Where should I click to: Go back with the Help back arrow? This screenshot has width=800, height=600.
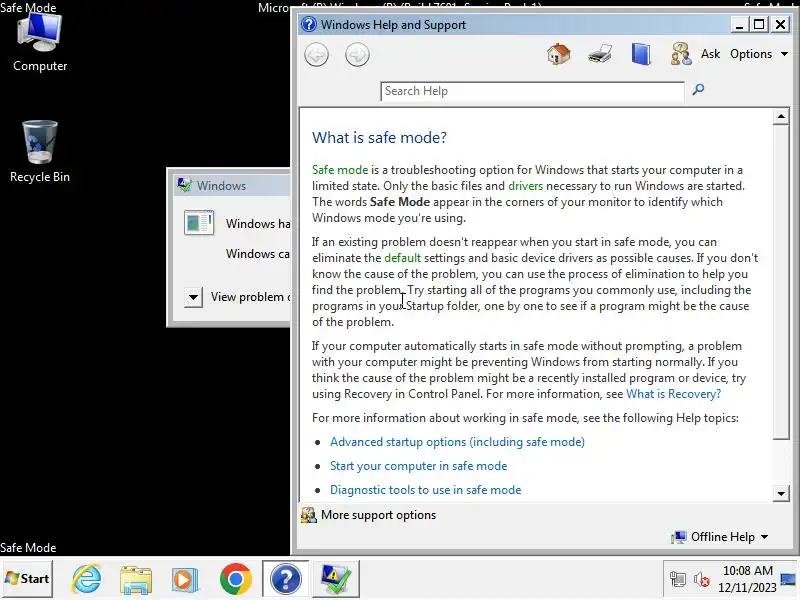click(x=316, y=55)
